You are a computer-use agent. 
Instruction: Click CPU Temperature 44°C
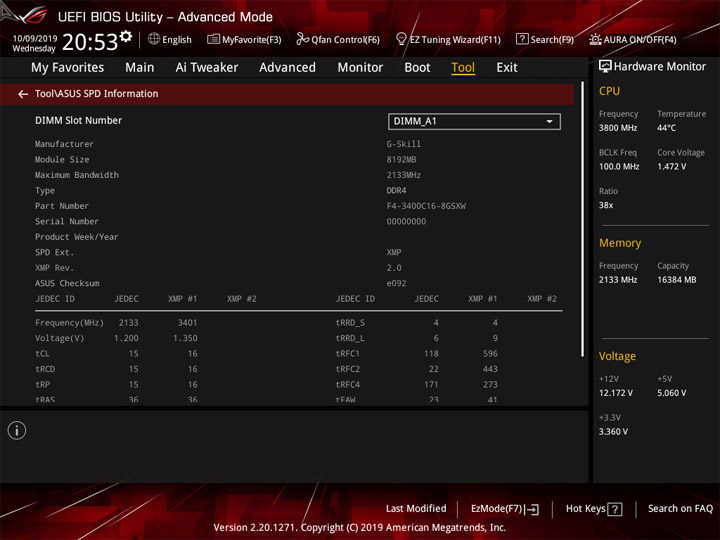pos(666,128)
